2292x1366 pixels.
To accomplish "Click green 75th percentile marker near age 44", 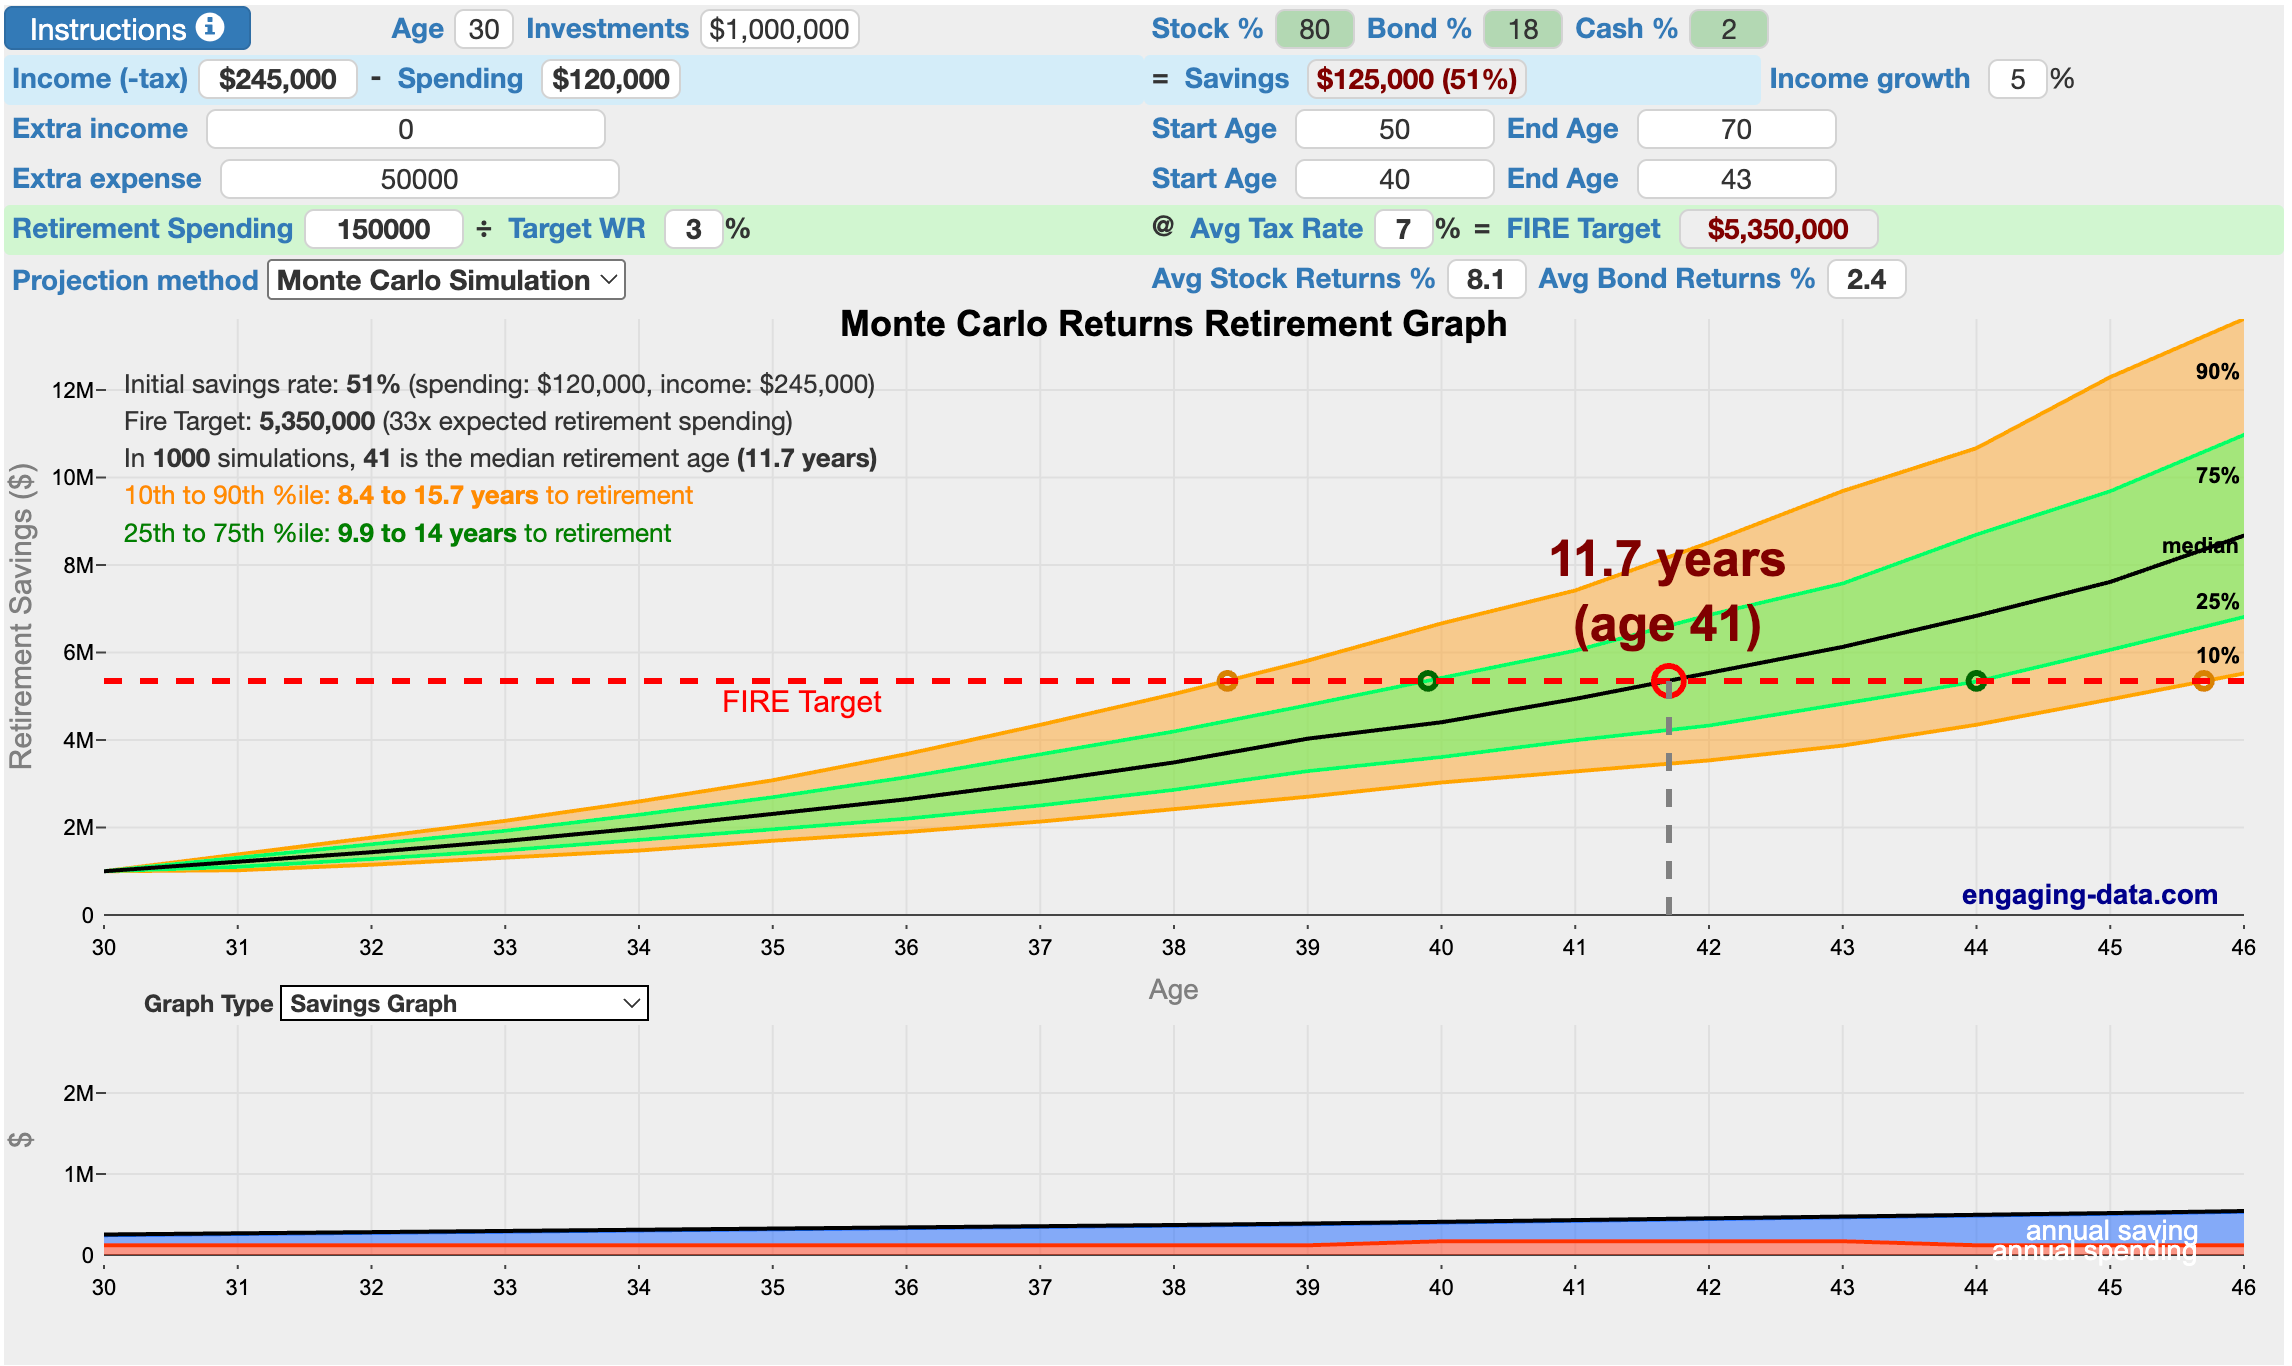I will tap(1976, 681).
